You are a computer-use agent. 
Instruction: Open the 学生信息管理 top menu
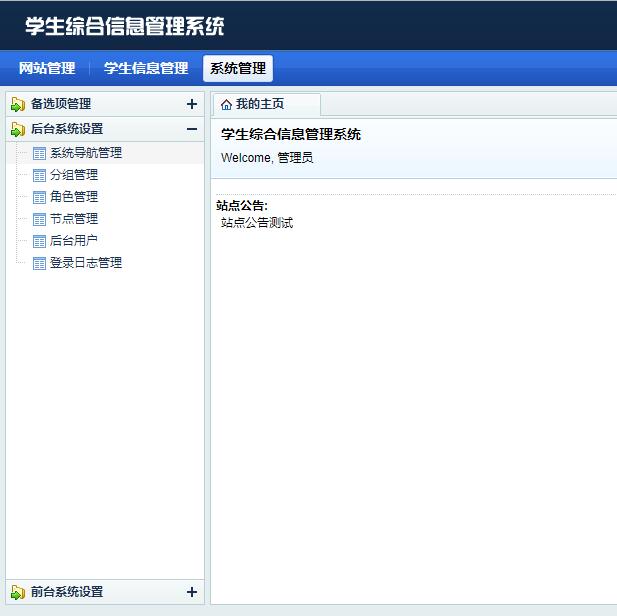click(146, 68)
